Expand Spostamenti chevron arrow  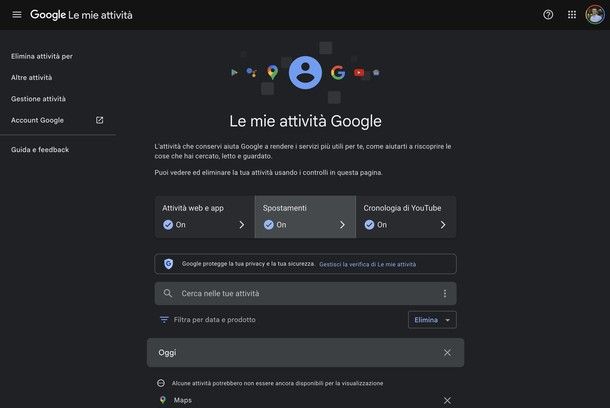342,225
